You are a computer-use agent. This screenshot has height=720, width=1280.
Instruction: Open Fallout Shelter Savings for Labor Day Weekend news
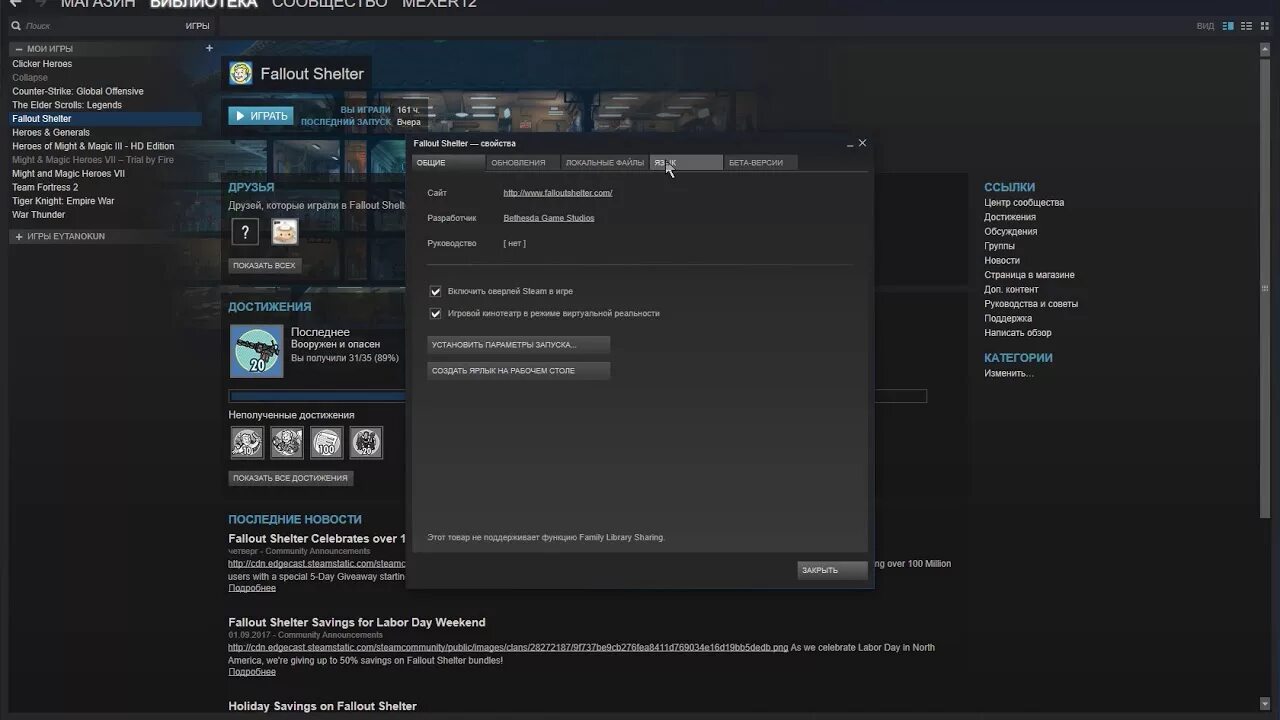pos(357,622)
